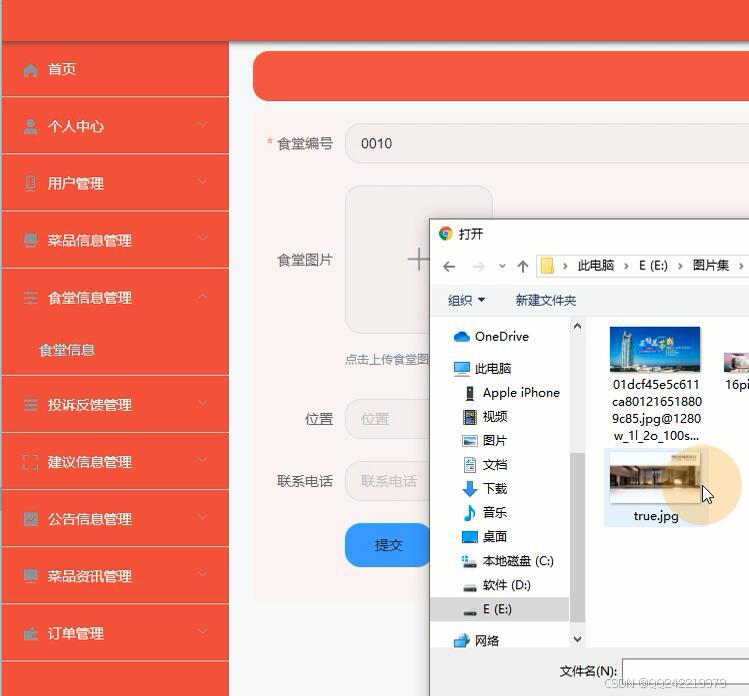Click 此电脑 in the address breadcrumb

tap(596, 266)
